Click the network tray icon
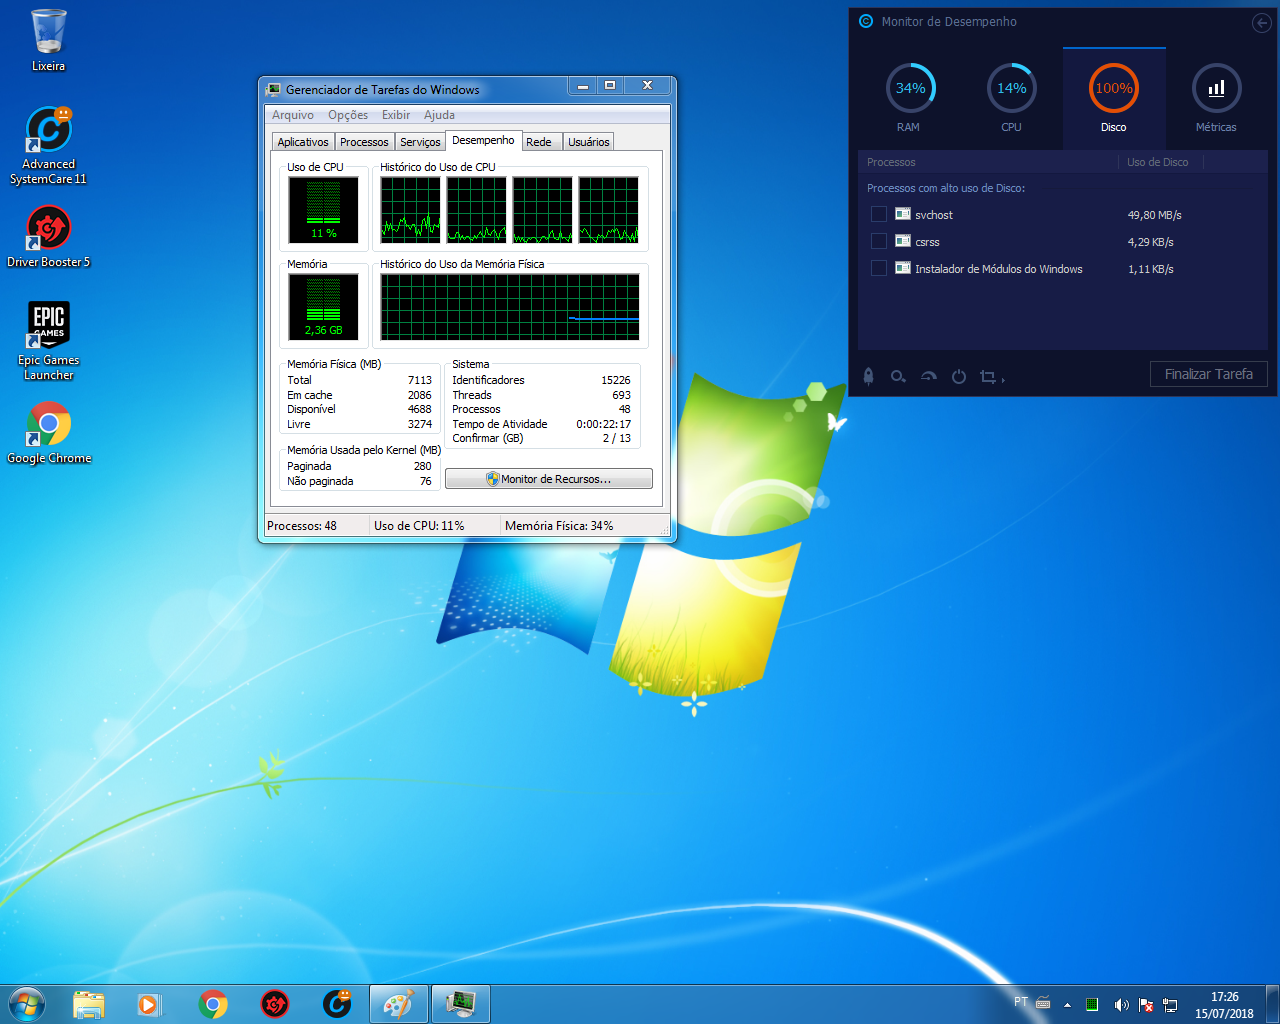 [x=1170, y=1004]
